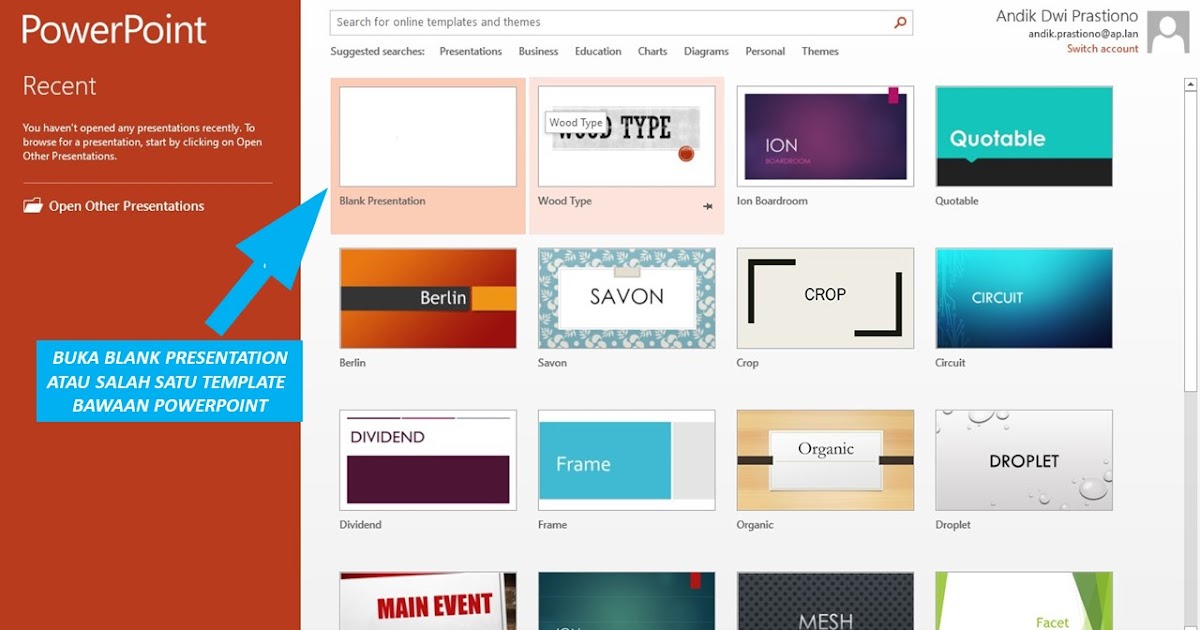
Task: Search Personal suggested category
Action: 765,51
